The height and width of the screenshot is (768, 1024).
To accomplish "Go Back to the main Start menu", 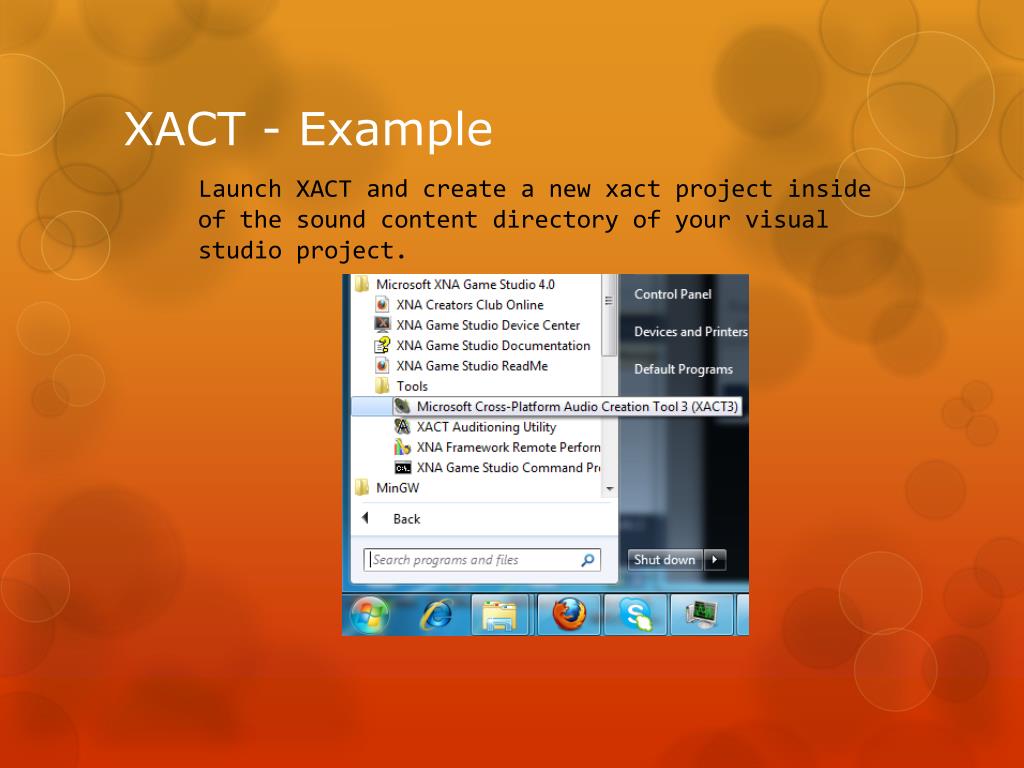I will (x=406, y=519).
